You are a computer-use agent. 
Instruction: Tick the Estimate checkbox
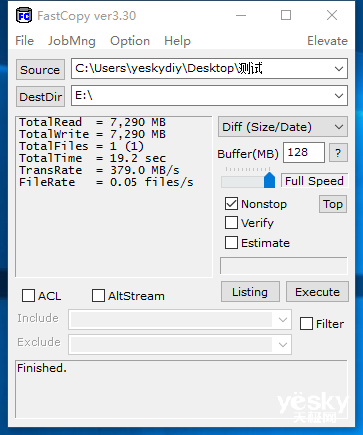pyautogui.click(x=231, y=243)
